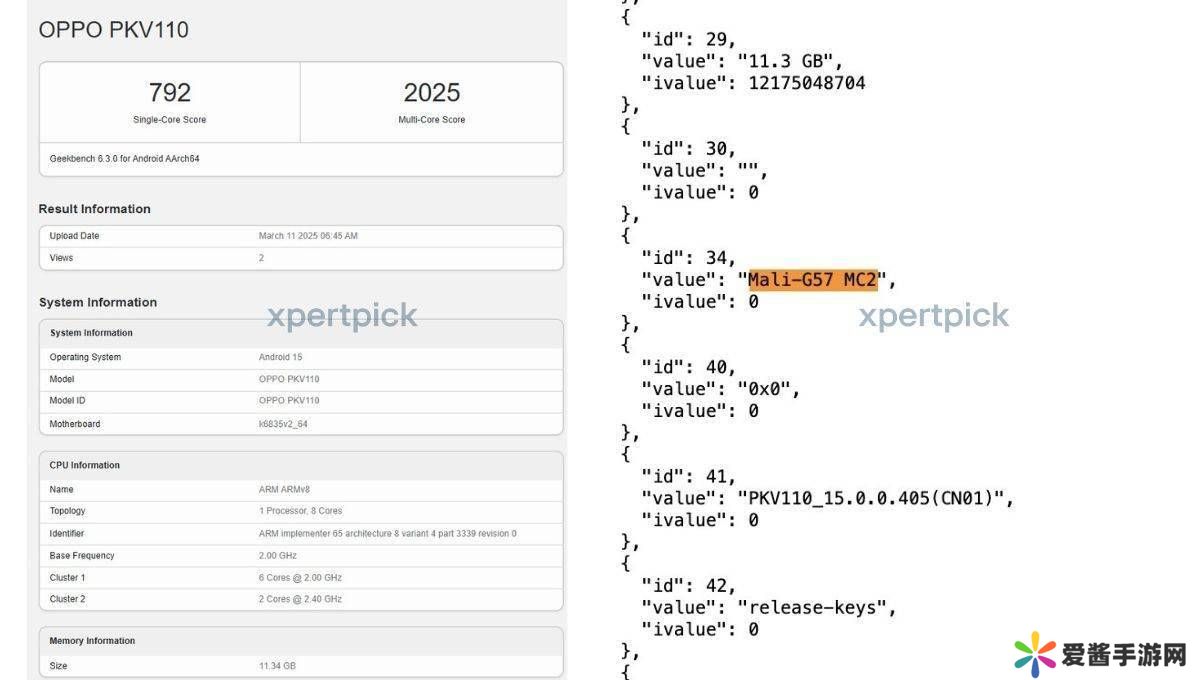This screenshot has height=680, width=1200.
Task: Click the Result Information heading
Action: click(x=94, y=209)
